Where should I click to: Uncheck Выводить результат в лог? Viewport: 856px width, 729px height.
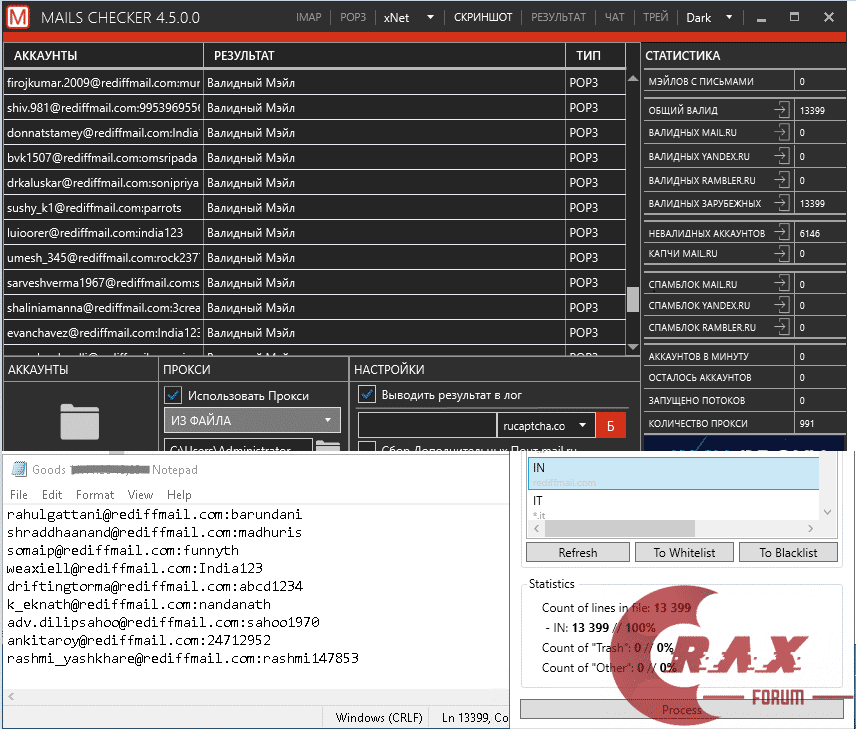click(367, 395)
